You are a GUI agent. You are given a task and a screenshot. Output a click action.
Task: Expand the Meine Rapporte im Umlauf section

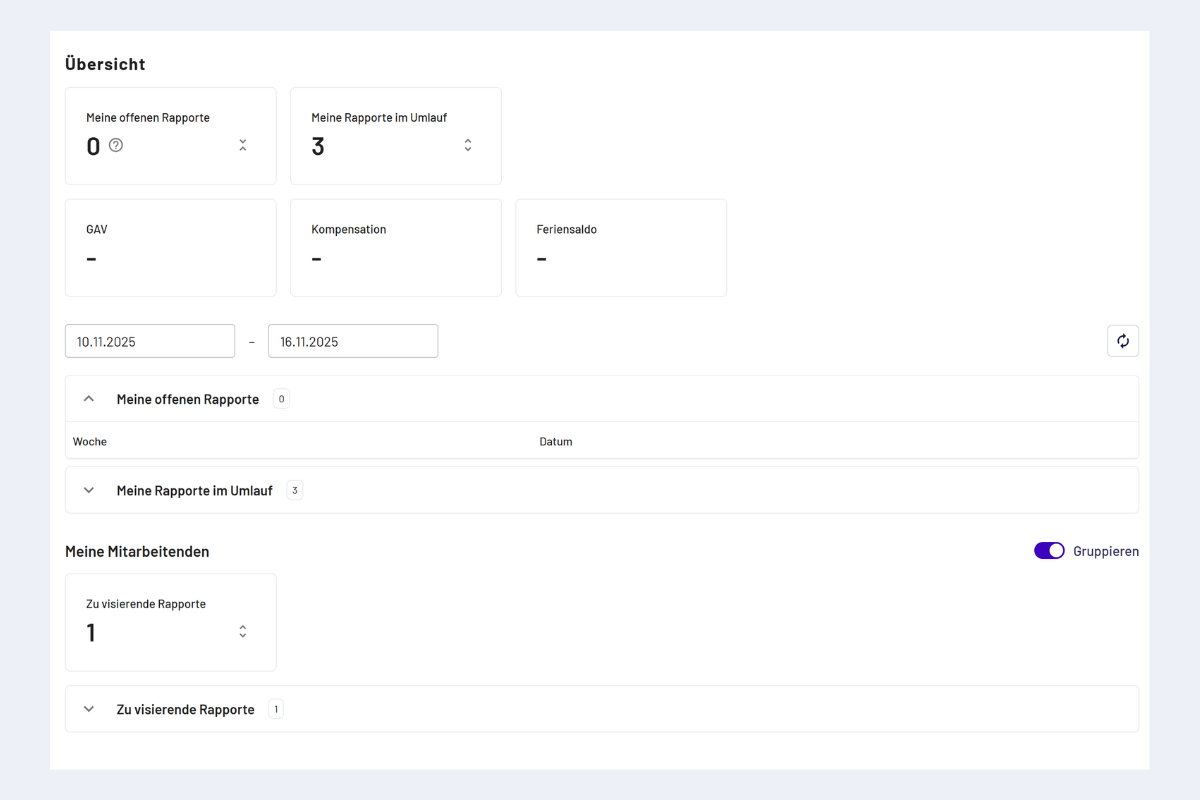point(89,490)
